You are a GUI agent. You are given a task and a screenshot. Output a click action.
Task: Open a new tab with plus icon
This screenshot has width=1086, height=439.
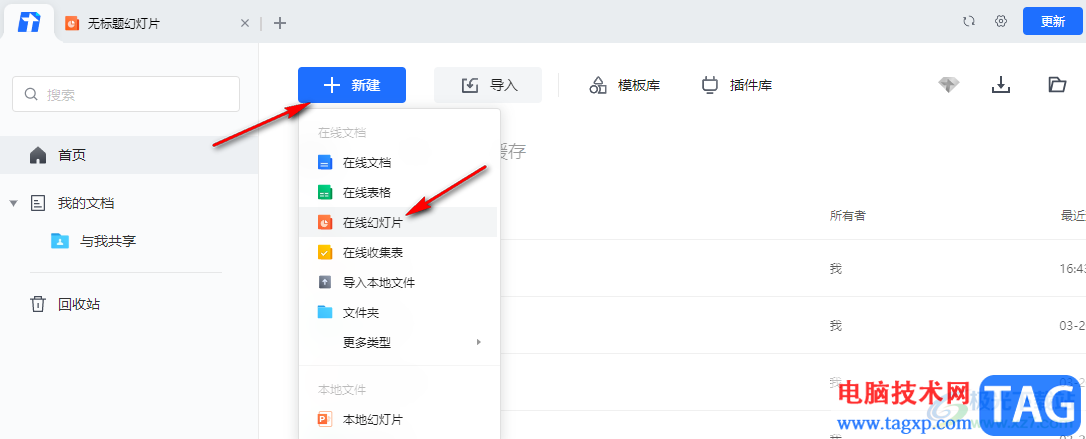coord(280,23)
